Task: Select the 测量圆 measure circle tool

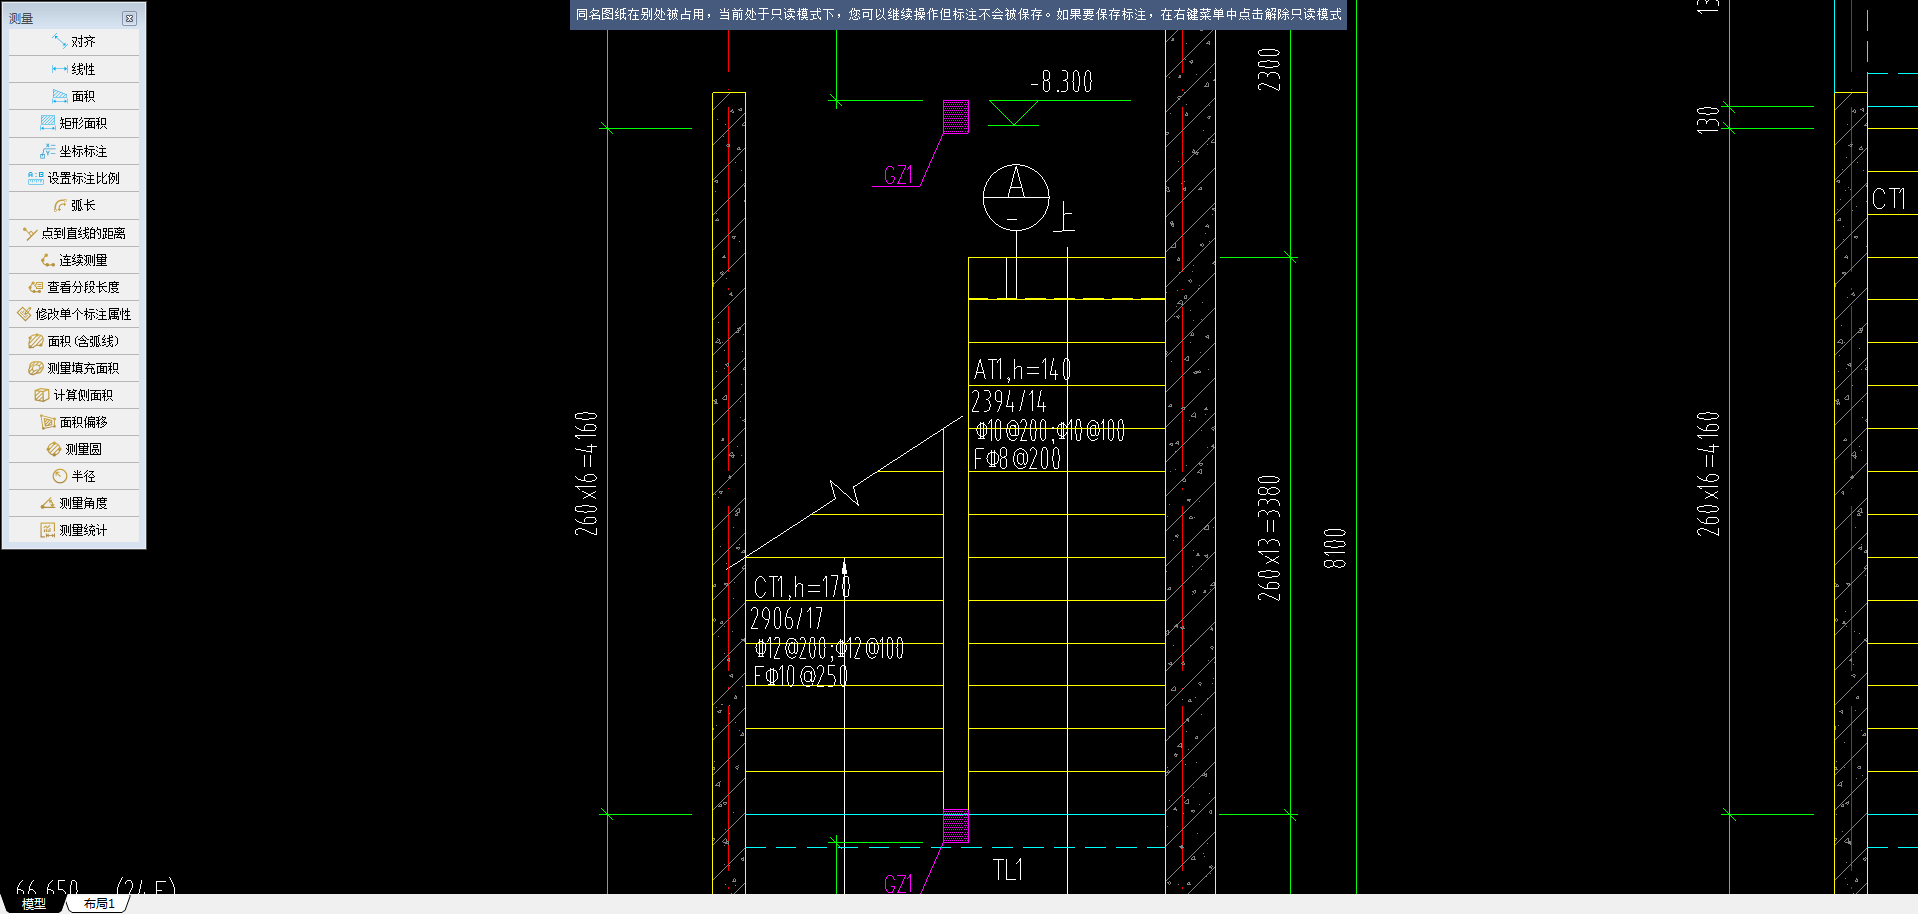Action: point(74,449)
